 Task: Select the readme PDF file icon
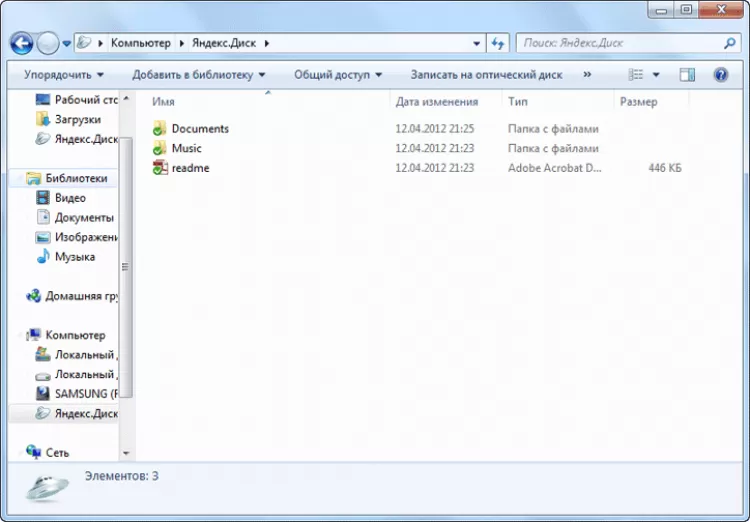tap(160, 167)
